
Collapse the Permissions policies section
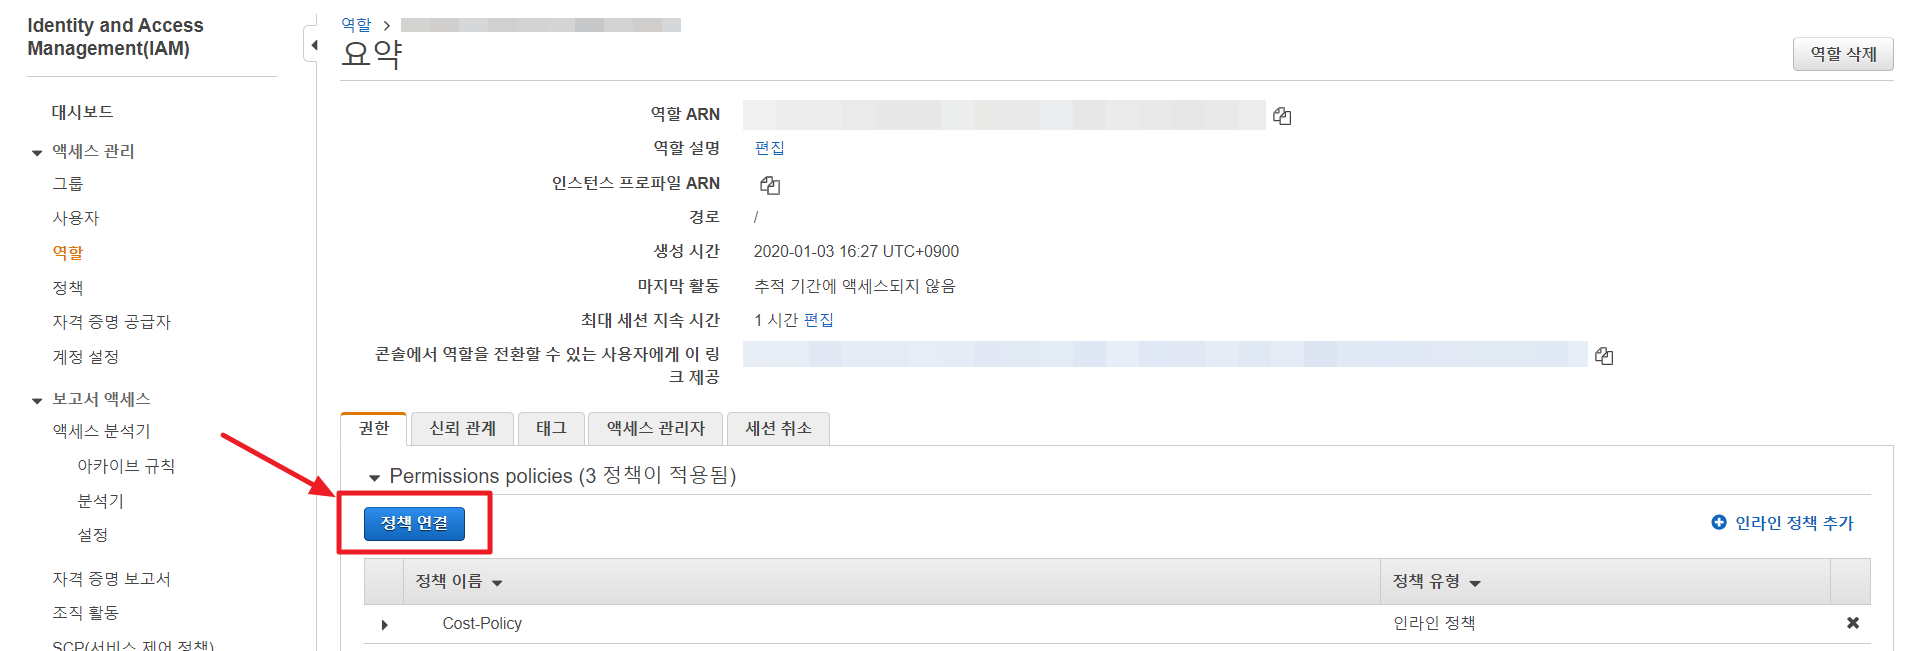[375, 478]
